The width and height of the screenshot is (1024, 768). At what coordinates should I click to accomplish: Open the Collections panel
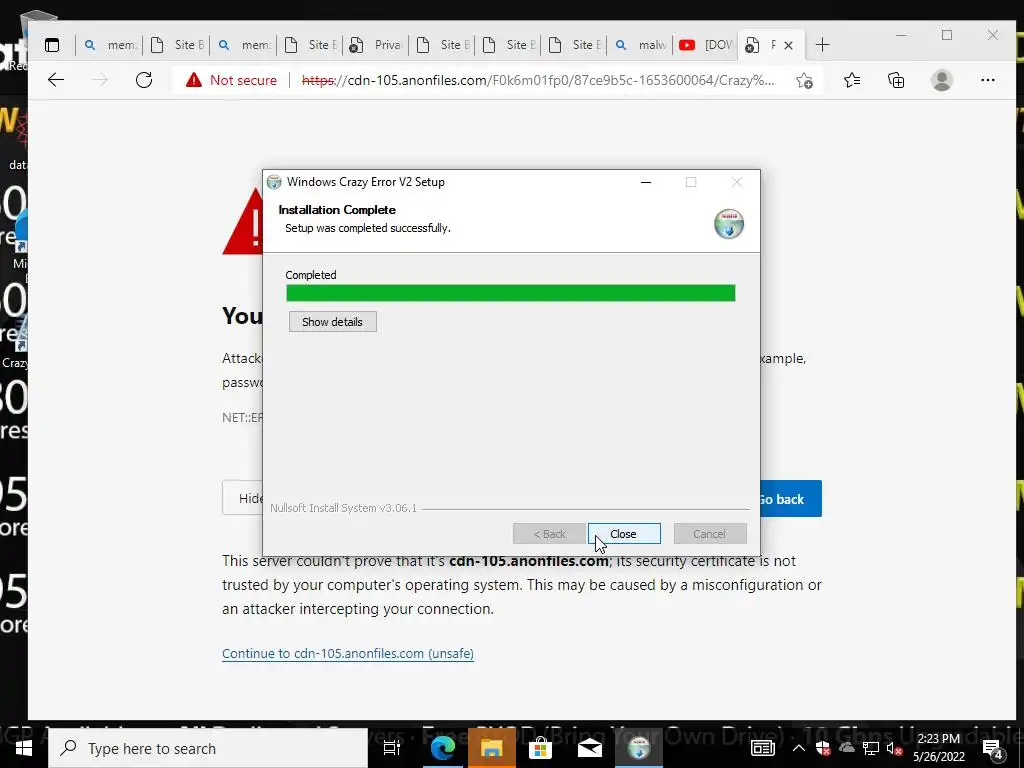[x=896, y=80]
